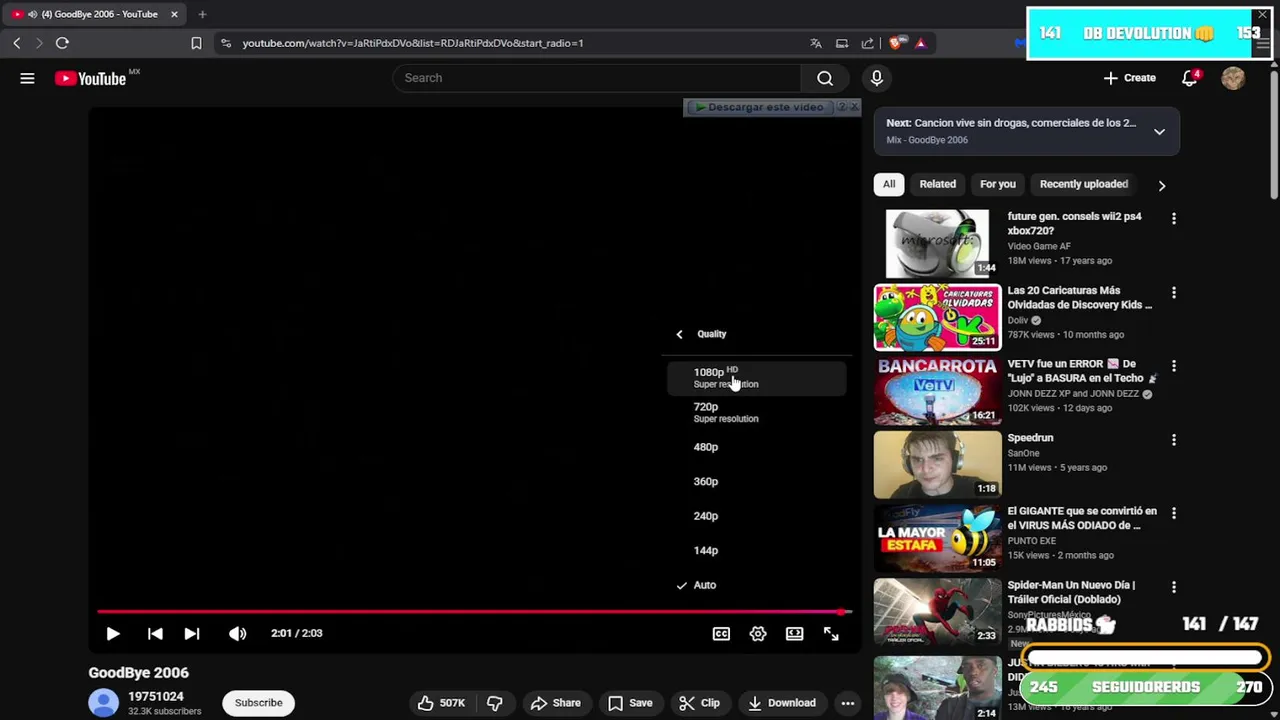Open Discovery Kids caricaturas video thumbnail

point(937,317)
